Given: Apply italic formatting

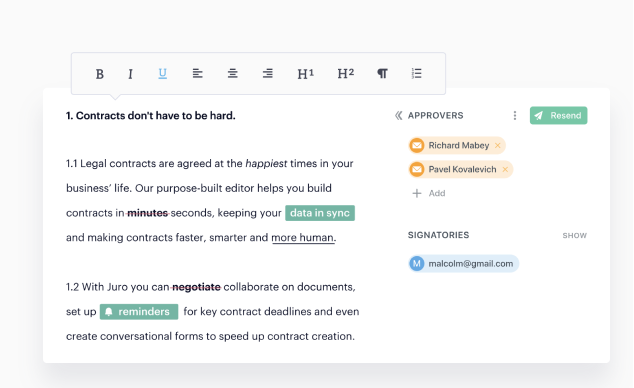Looking at the screenshot, I should tap(130, 74).
